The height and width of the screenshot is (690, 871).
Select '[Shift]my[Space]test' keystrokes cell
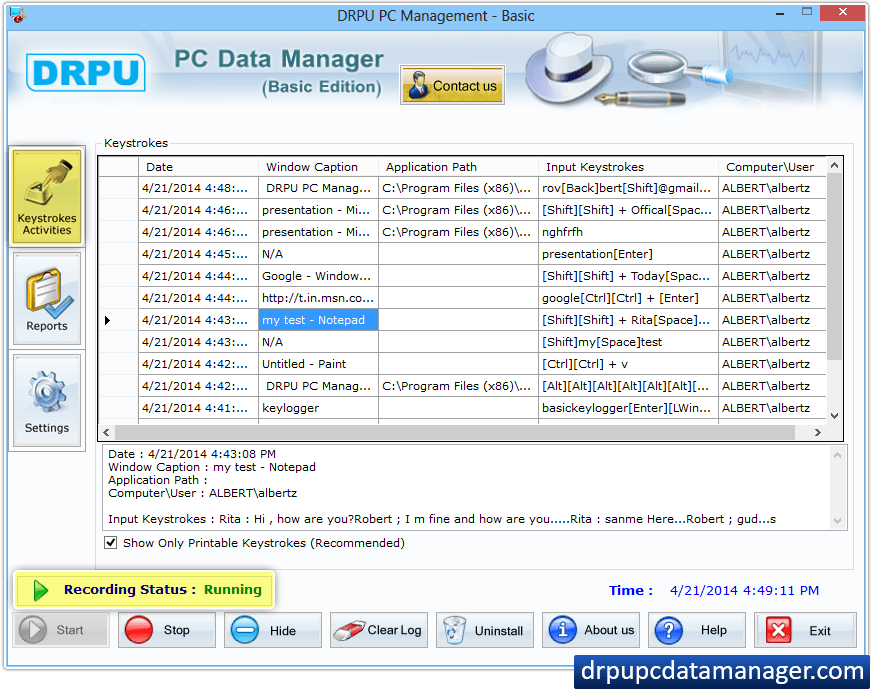point(628,342)
